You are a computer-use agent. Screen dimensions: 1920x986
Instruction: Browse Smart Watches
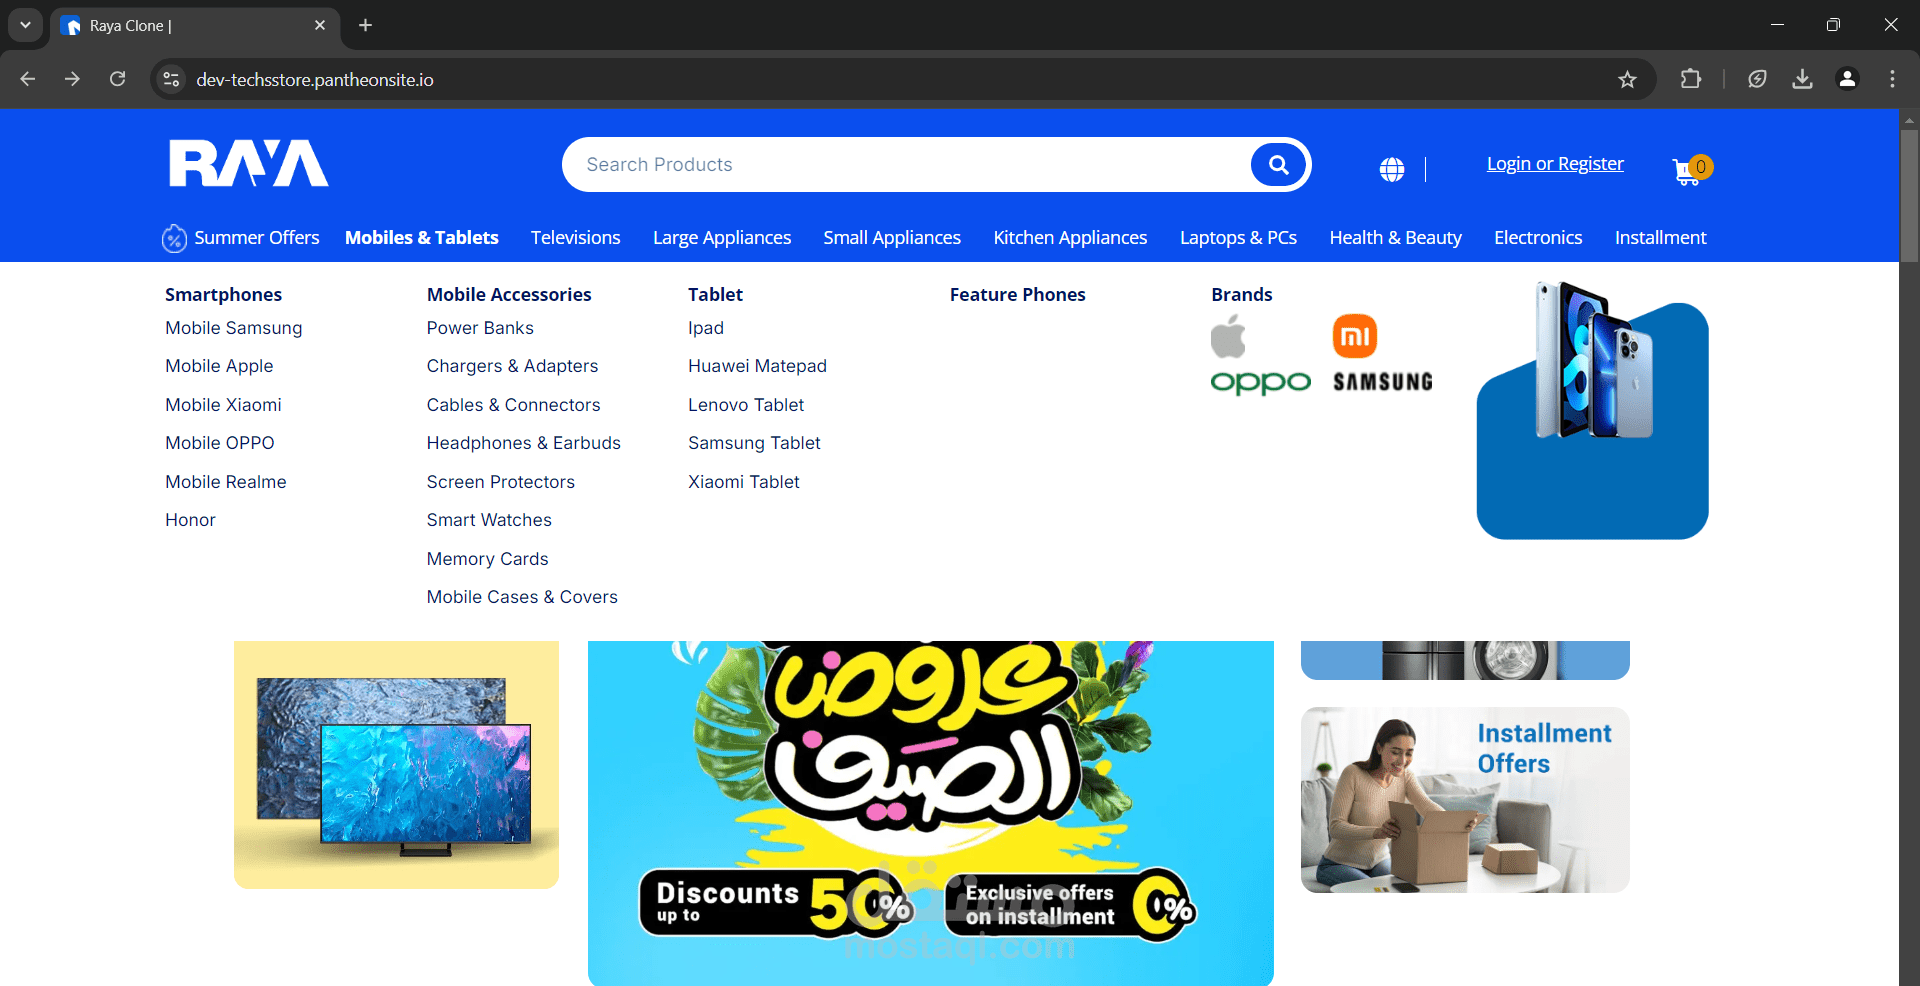(489, 520)
